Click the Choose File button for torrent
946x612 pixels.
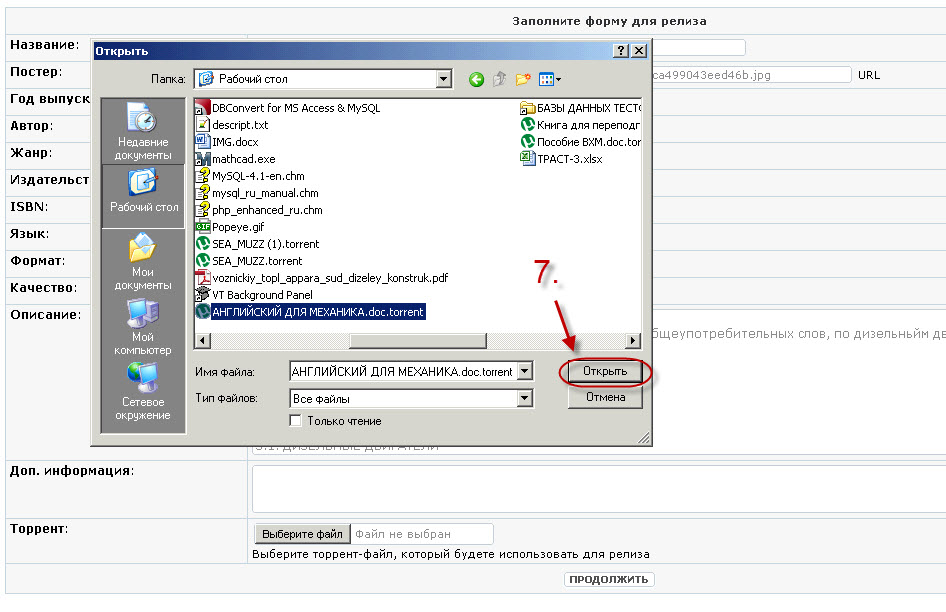click(x=301, y=534)
